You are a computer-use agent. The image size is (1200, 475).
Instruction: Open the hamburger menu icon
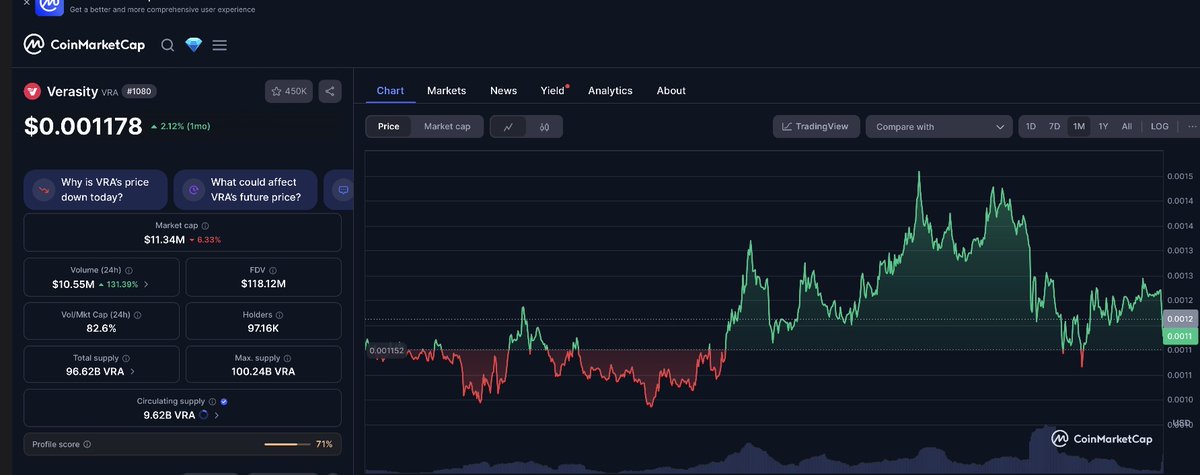tap(220, 45)
